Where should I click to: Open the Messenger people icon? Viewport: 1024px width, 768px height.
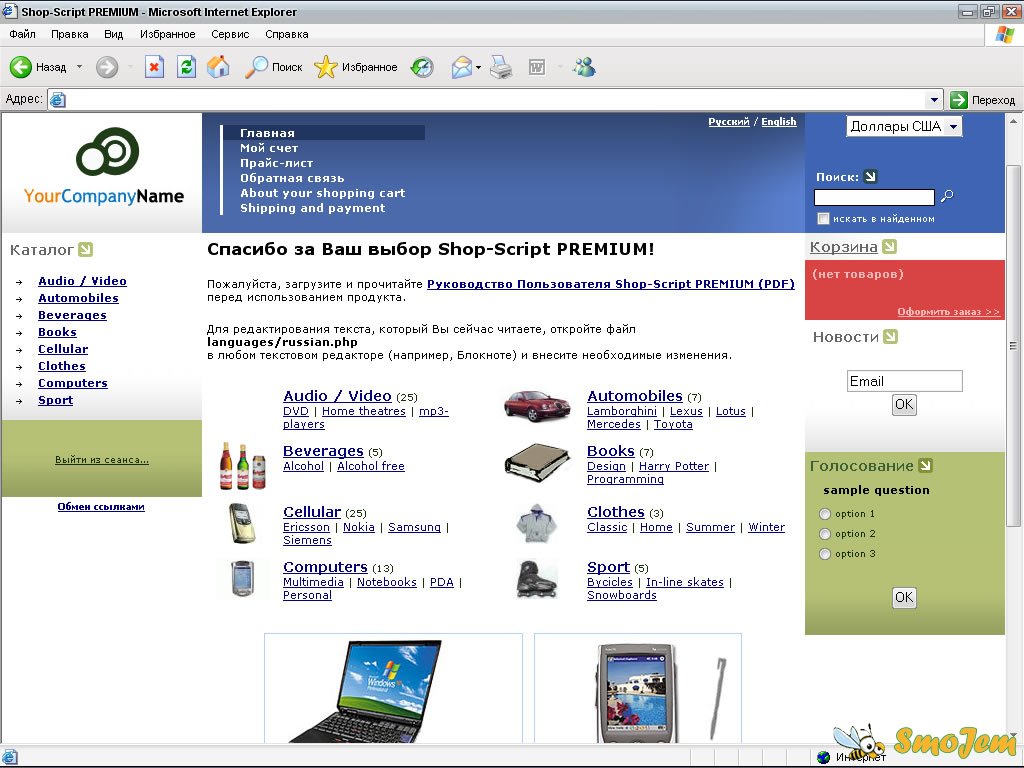point(584,67)
